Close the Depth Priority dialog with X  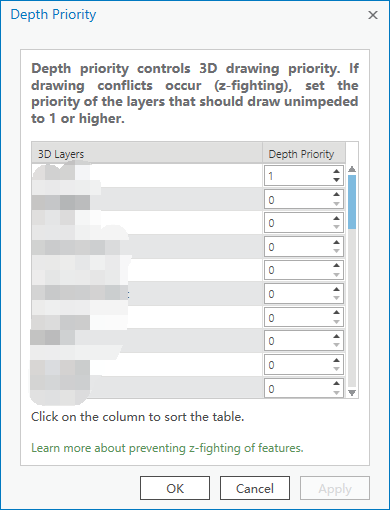pos(373,15)
